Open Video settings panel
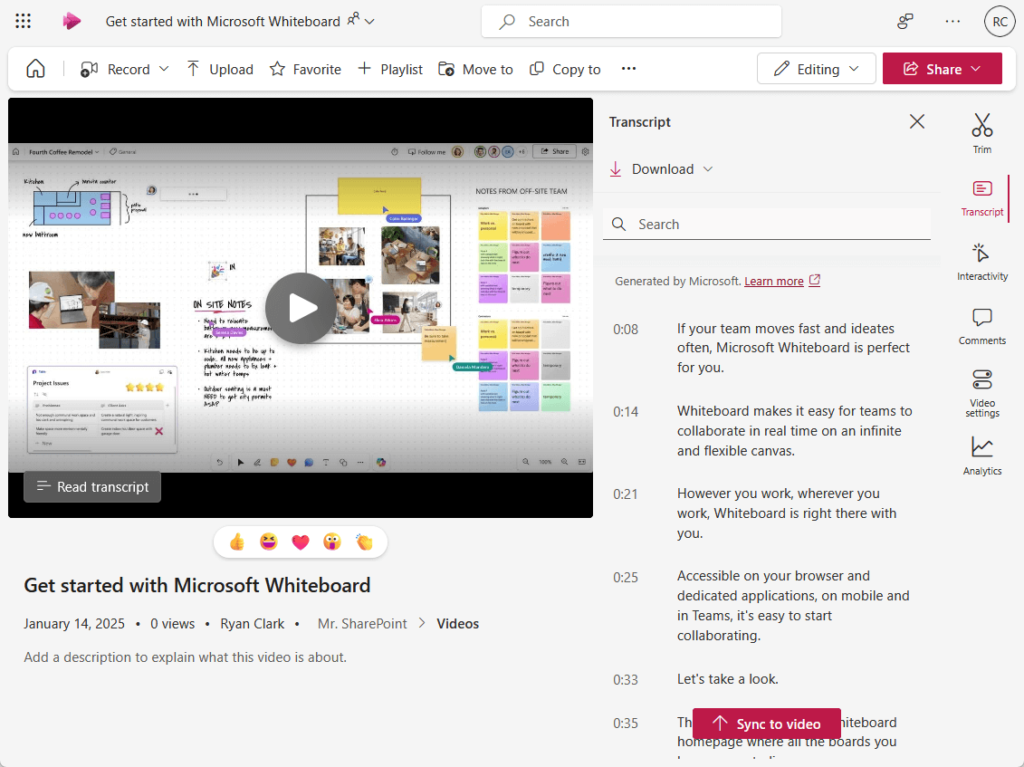1024x767 pixels. pyautogui.click(x=982, y=393)
